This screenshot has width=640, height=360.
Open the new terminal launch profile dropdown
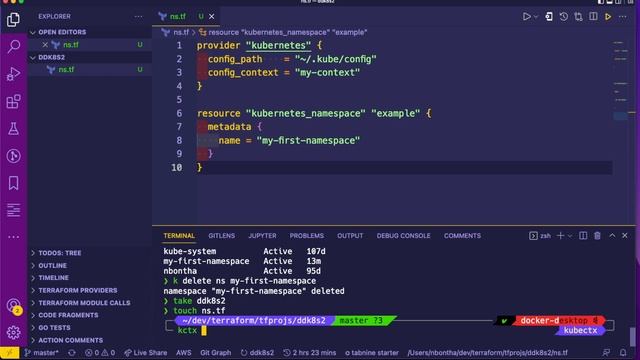click(570, 236)
